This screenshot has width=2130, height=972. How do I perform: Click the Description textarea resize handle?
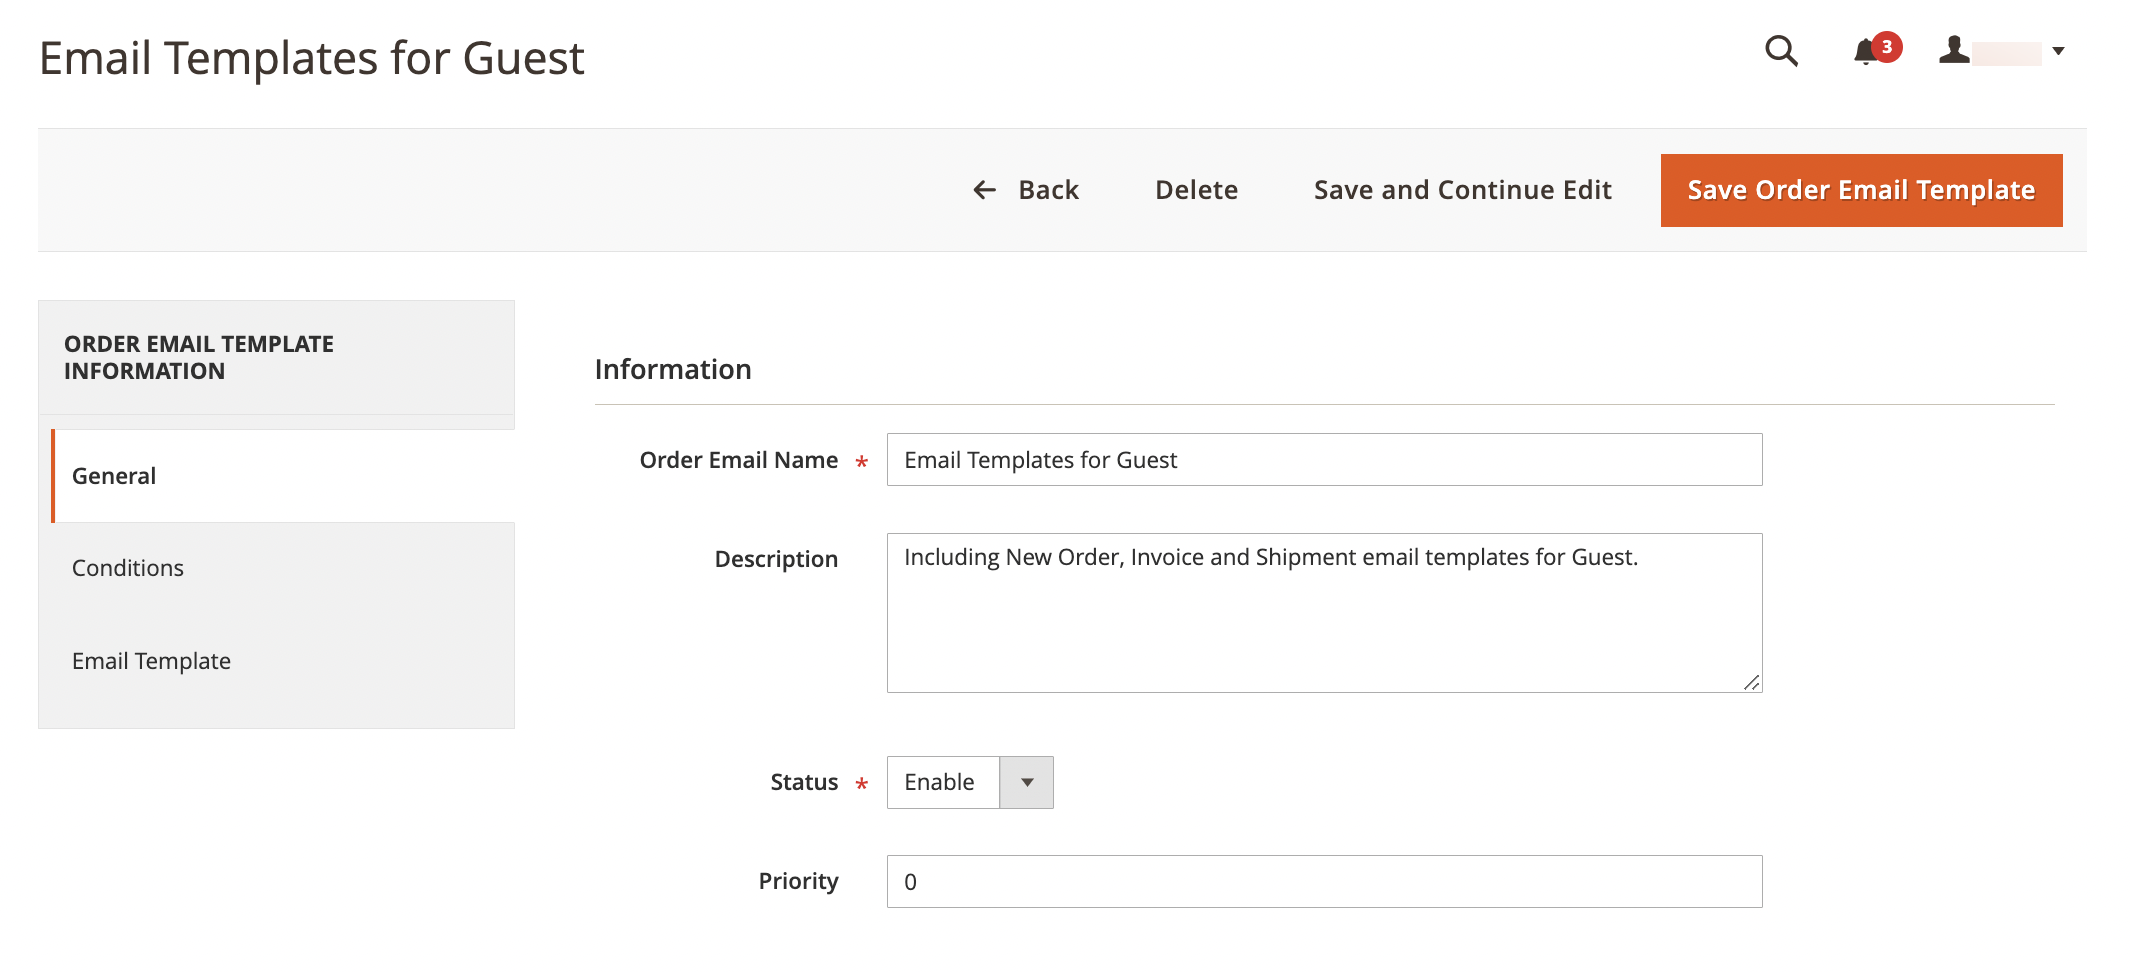1752,684
